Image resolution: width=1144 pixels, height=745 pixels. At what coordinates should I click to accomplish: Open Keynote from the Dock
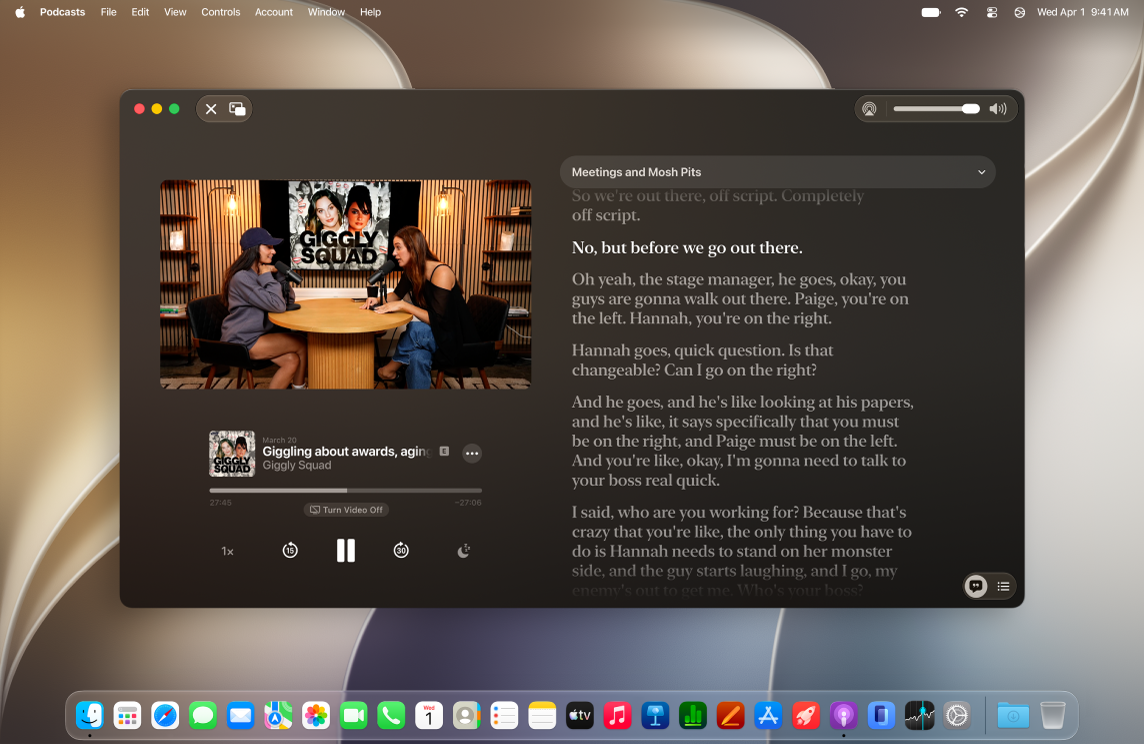pyautogui.click(x=655, y=716)
